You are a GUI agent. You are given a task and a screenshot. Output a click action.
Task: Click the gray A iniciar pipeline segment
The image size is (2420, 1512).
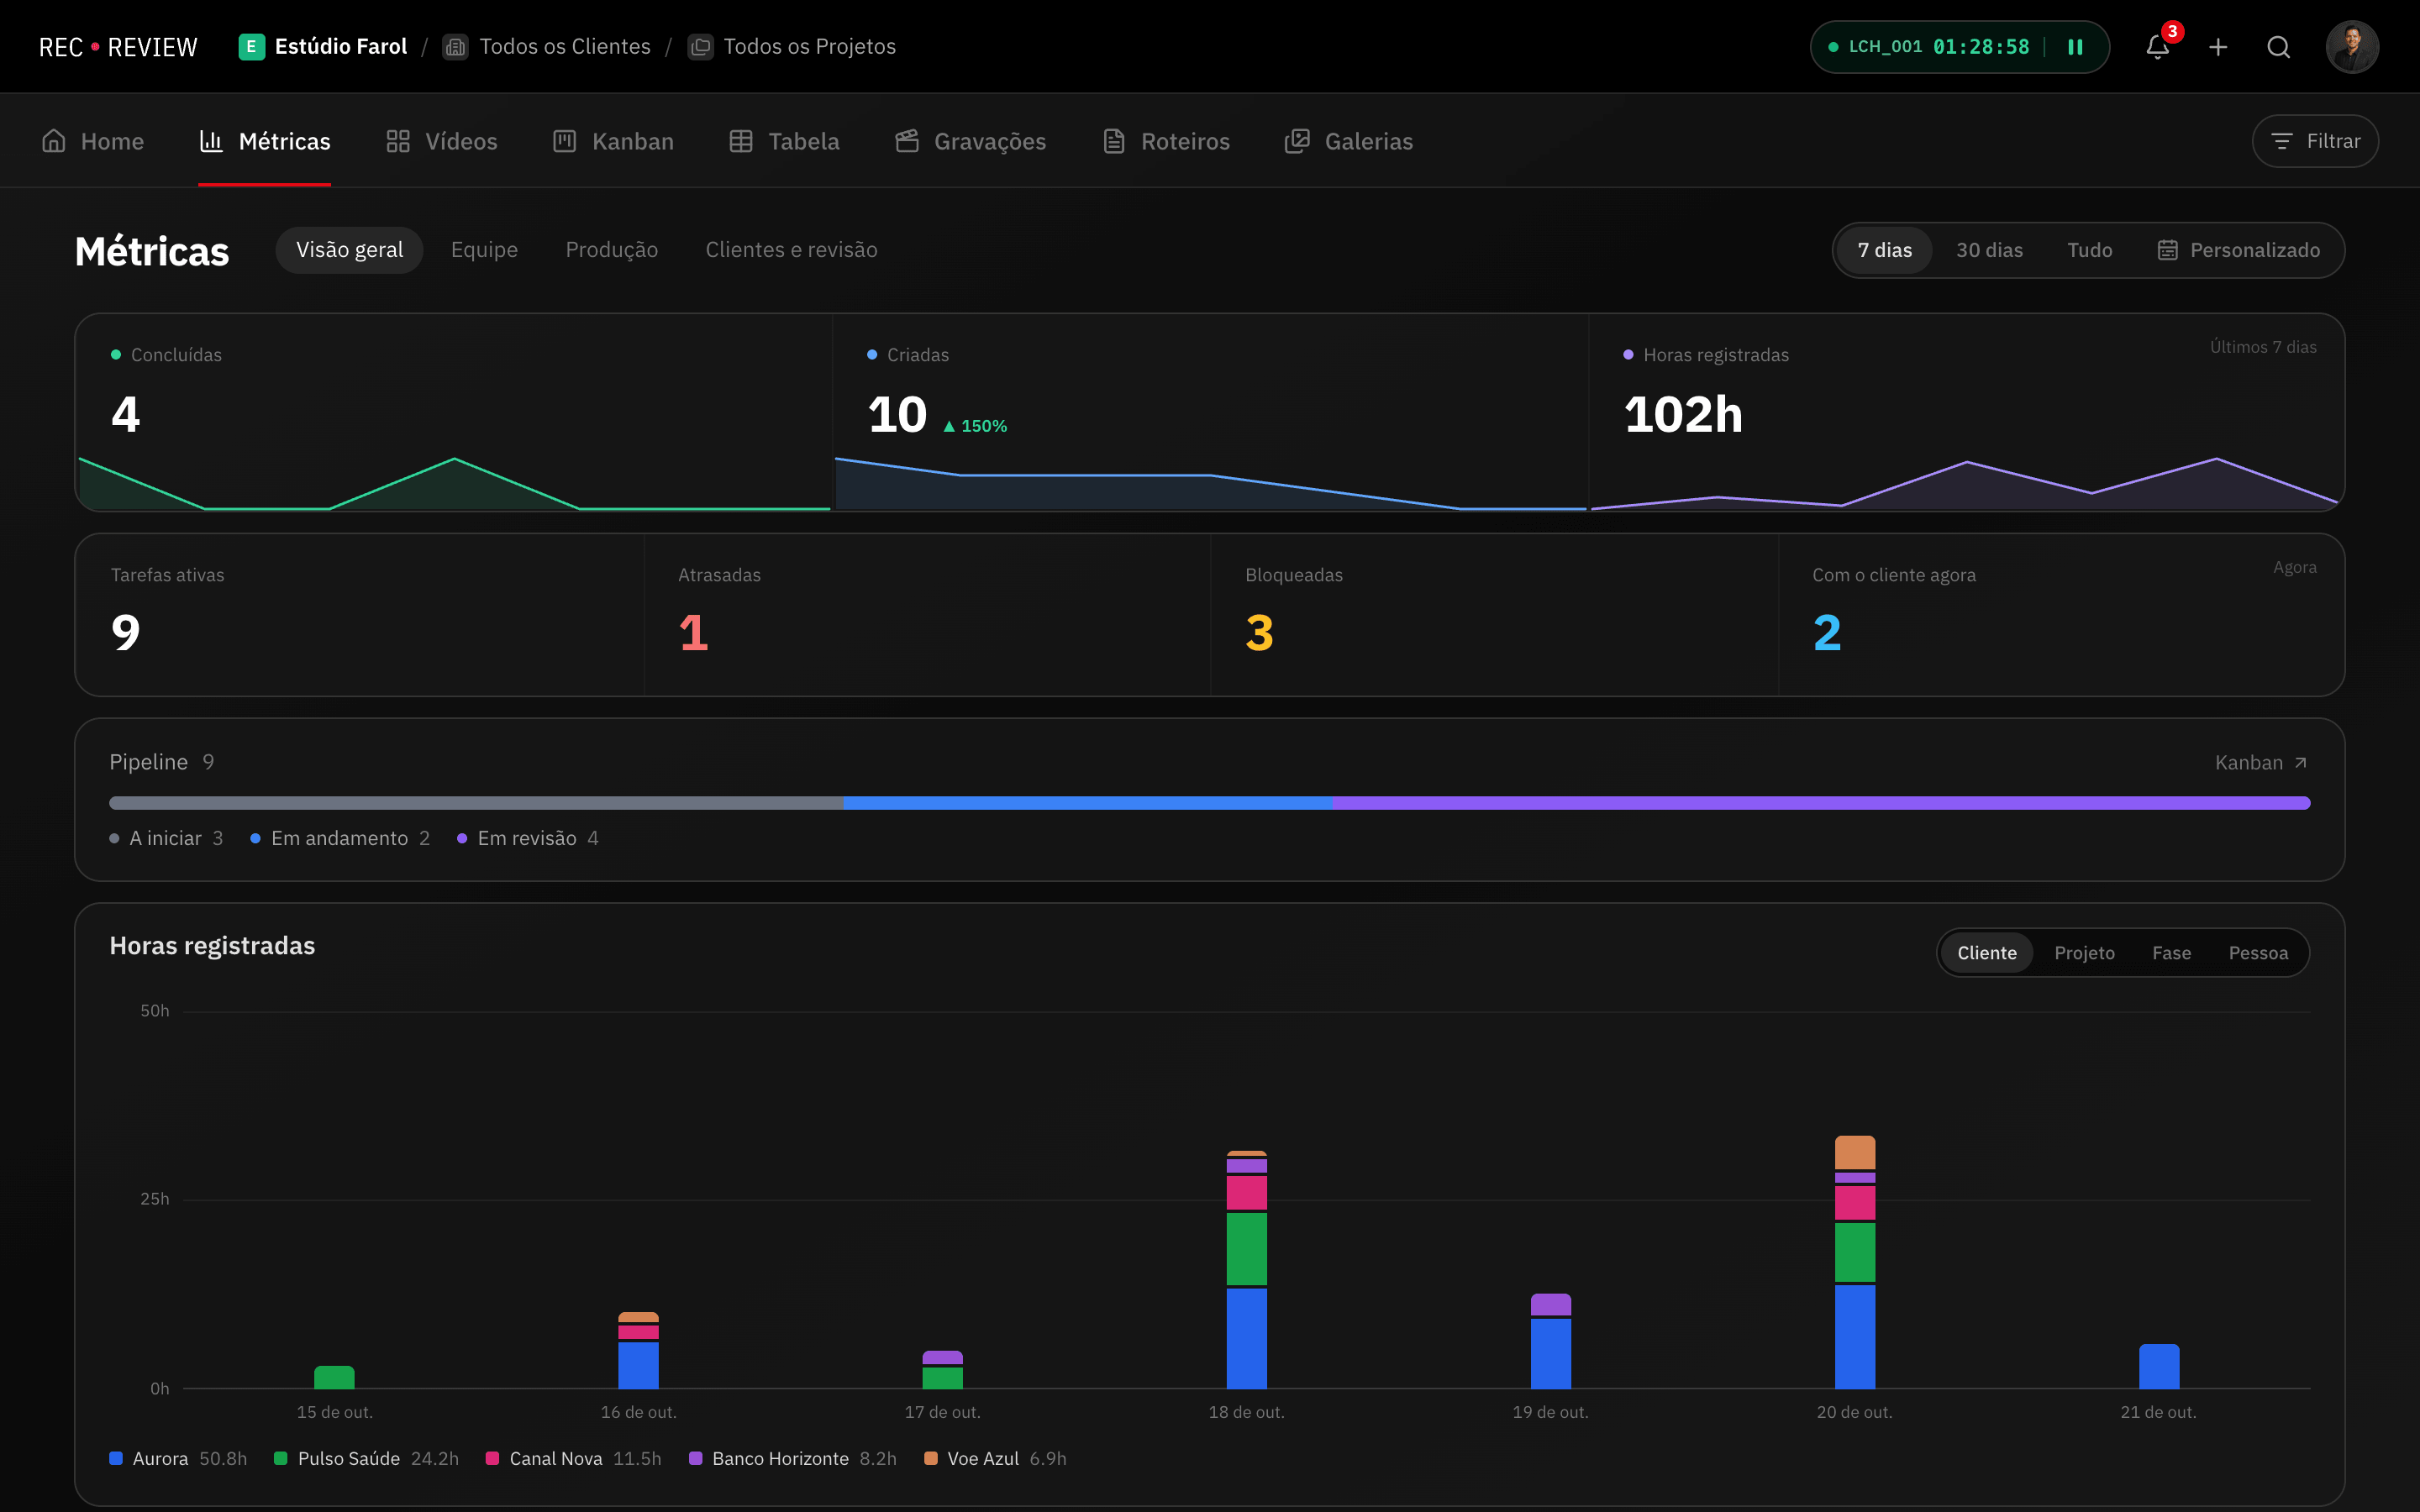point(476,803)
